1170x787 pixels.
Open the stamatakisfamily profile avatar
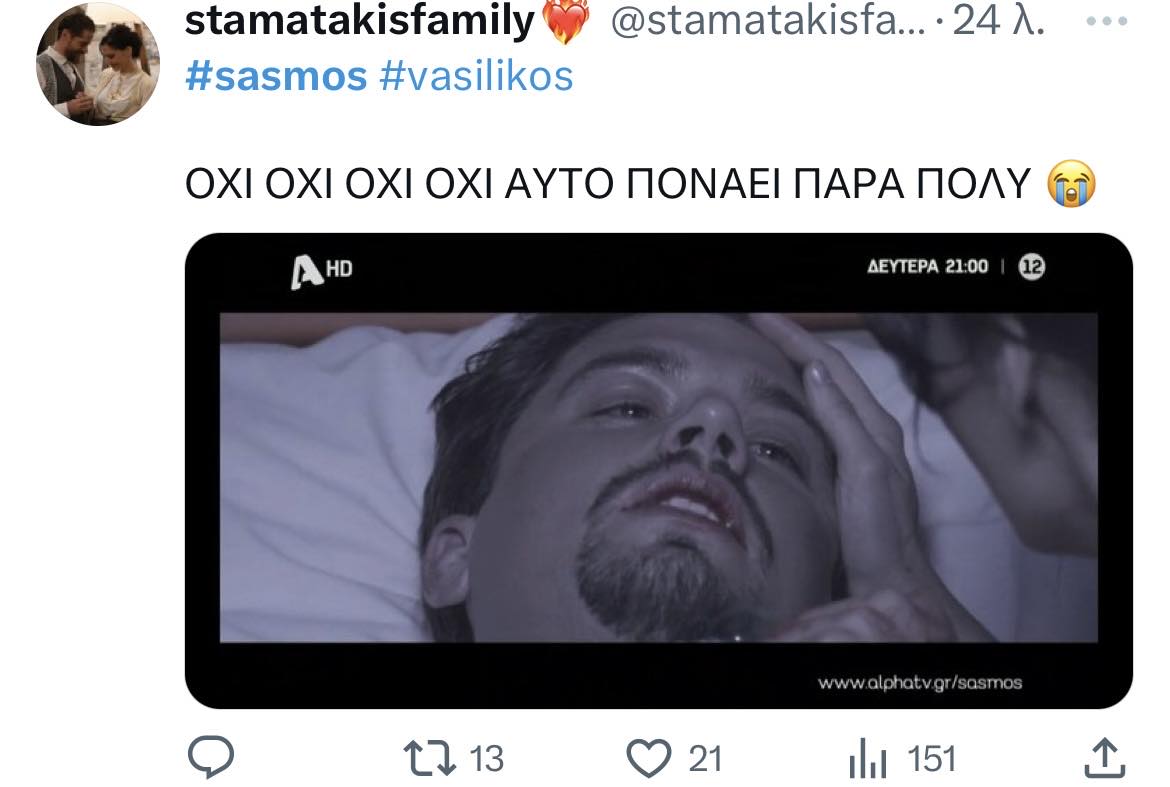point(98,66)
